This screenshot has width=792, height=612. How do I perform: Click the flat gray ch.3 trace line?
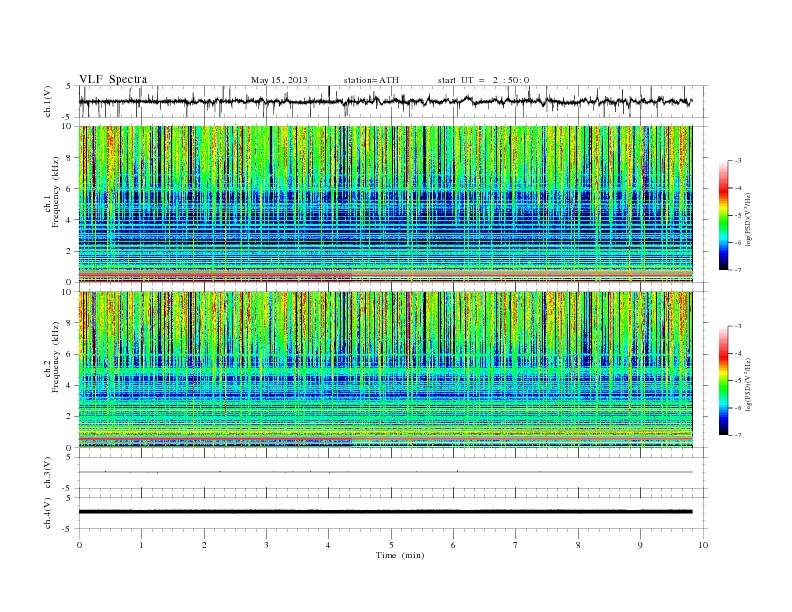coord(385,472)
